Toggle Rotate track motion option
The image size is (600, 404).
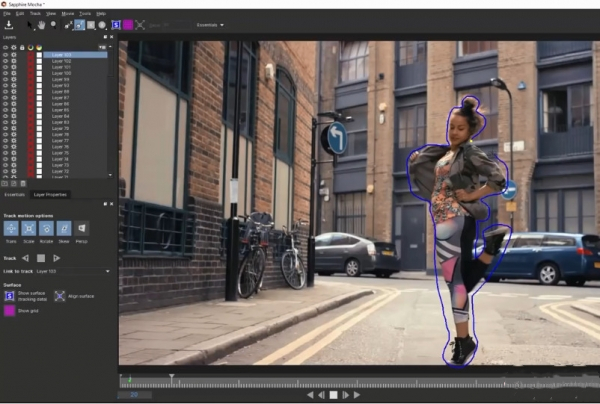46,230
